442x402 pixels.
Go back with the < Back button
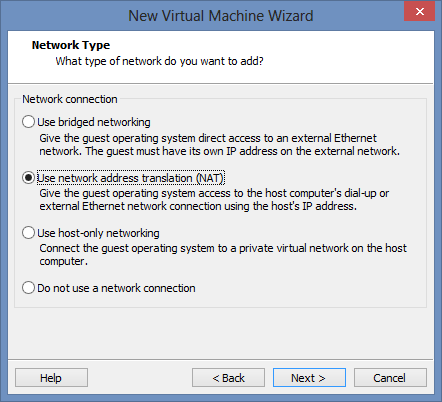coord(228,378)
